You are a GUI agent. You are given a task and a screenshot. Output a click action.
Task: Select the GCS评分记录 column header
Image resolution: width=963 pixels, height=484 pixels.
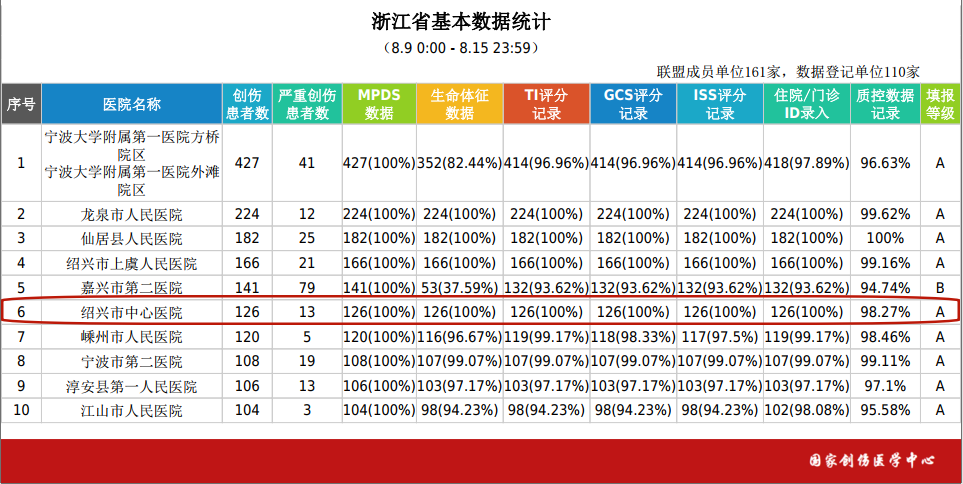pyautogui.click(x=633, y=104)
